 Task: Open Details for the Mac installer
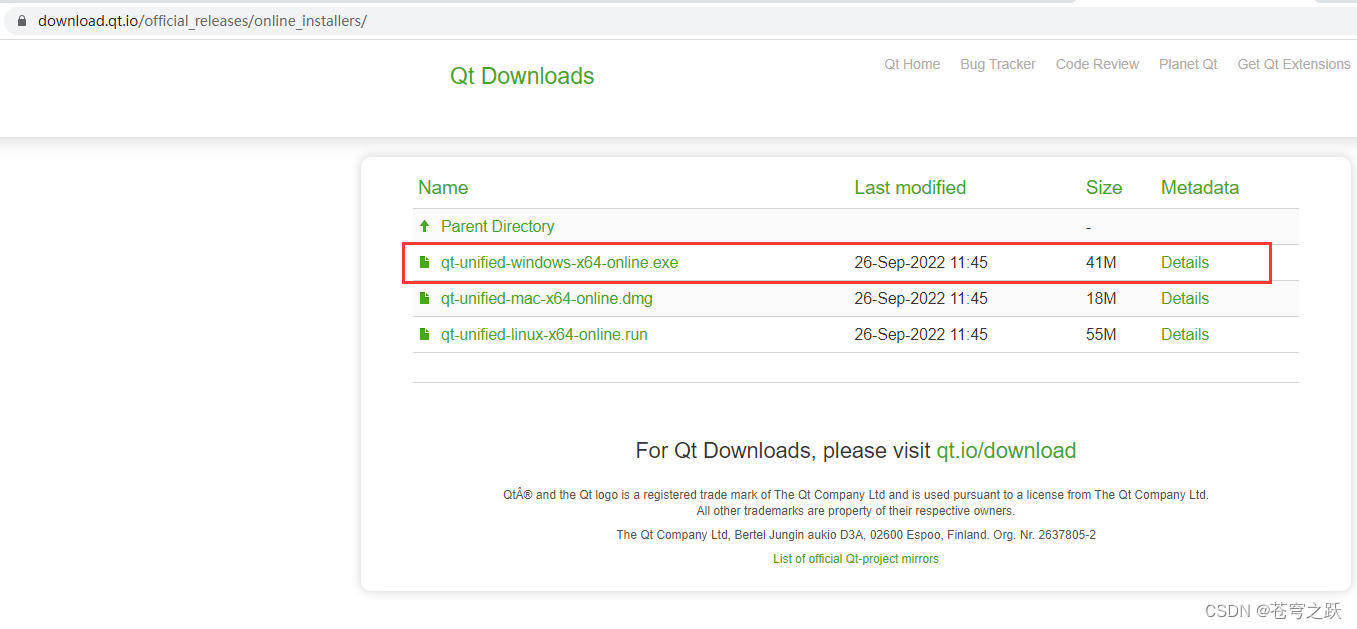(x=1184, y=298)
